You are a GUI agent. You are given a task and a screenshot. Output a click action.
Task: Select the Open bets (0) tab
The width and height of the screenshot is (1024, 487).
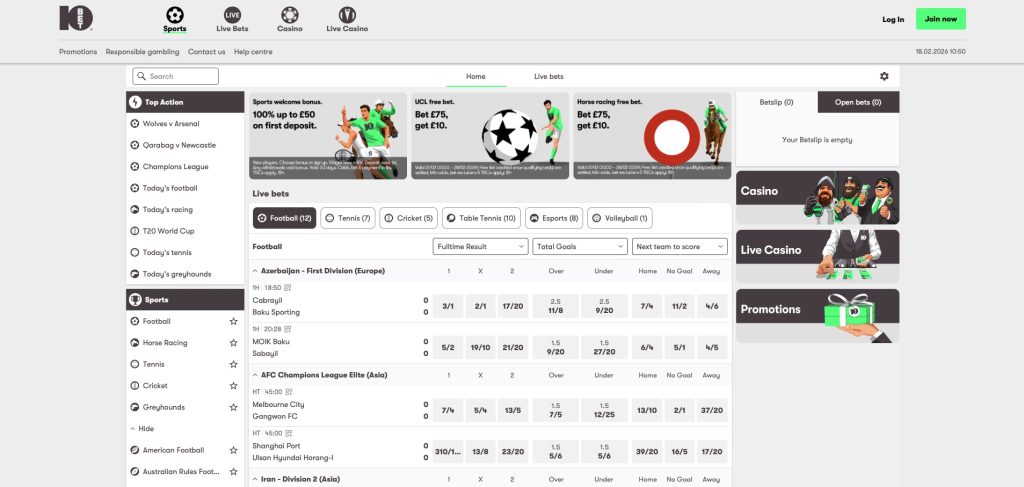(x=858, y=102)
